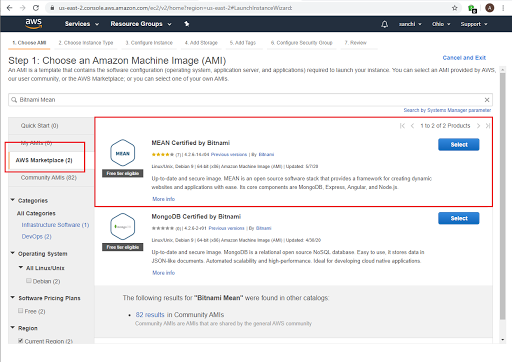This screenshot has width=512, height=362.
Task: Open the browser profile avatar
Action: [x=489, y=8]
